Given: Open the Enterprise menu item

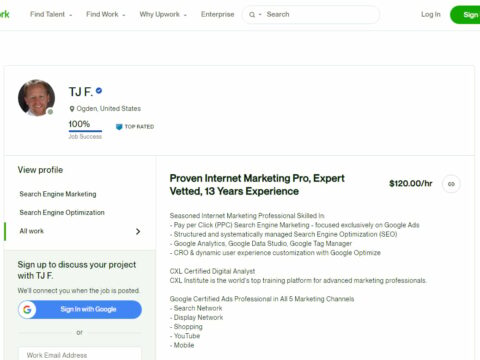Looking at the screenshot, I should click(217, 14).
